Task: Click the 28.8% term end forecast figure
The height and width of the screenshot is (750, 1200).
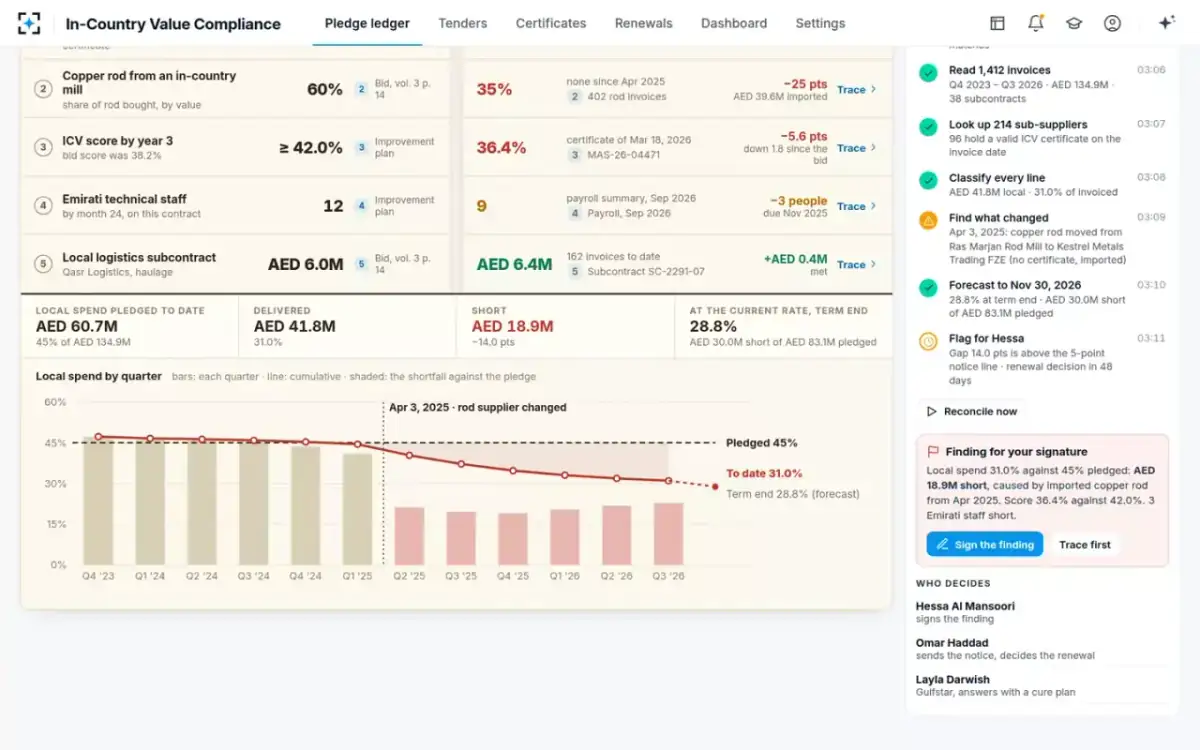Action: tap(713, 326)
